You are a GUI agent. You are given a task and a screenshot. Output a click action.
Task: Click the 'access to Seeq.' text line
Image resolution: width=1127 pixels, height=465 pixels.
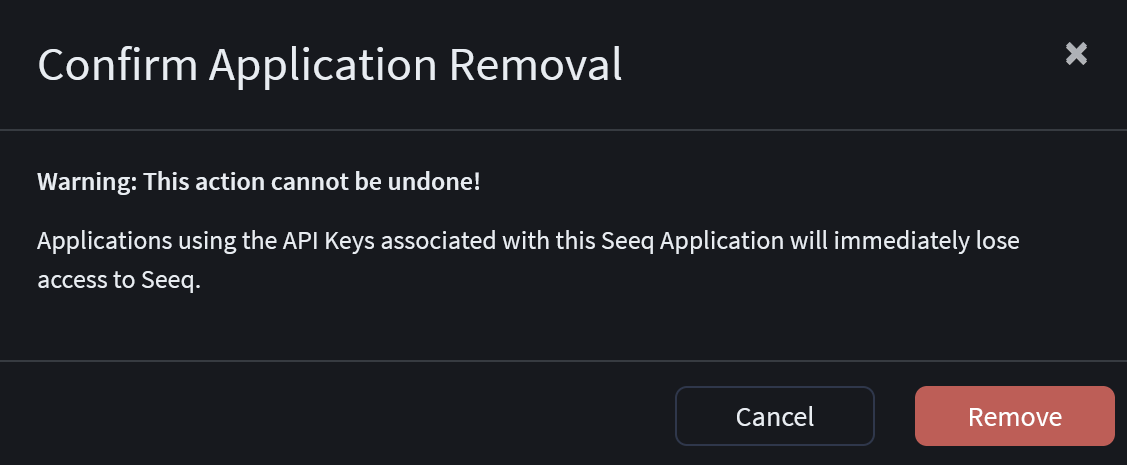tap(119, 281)
